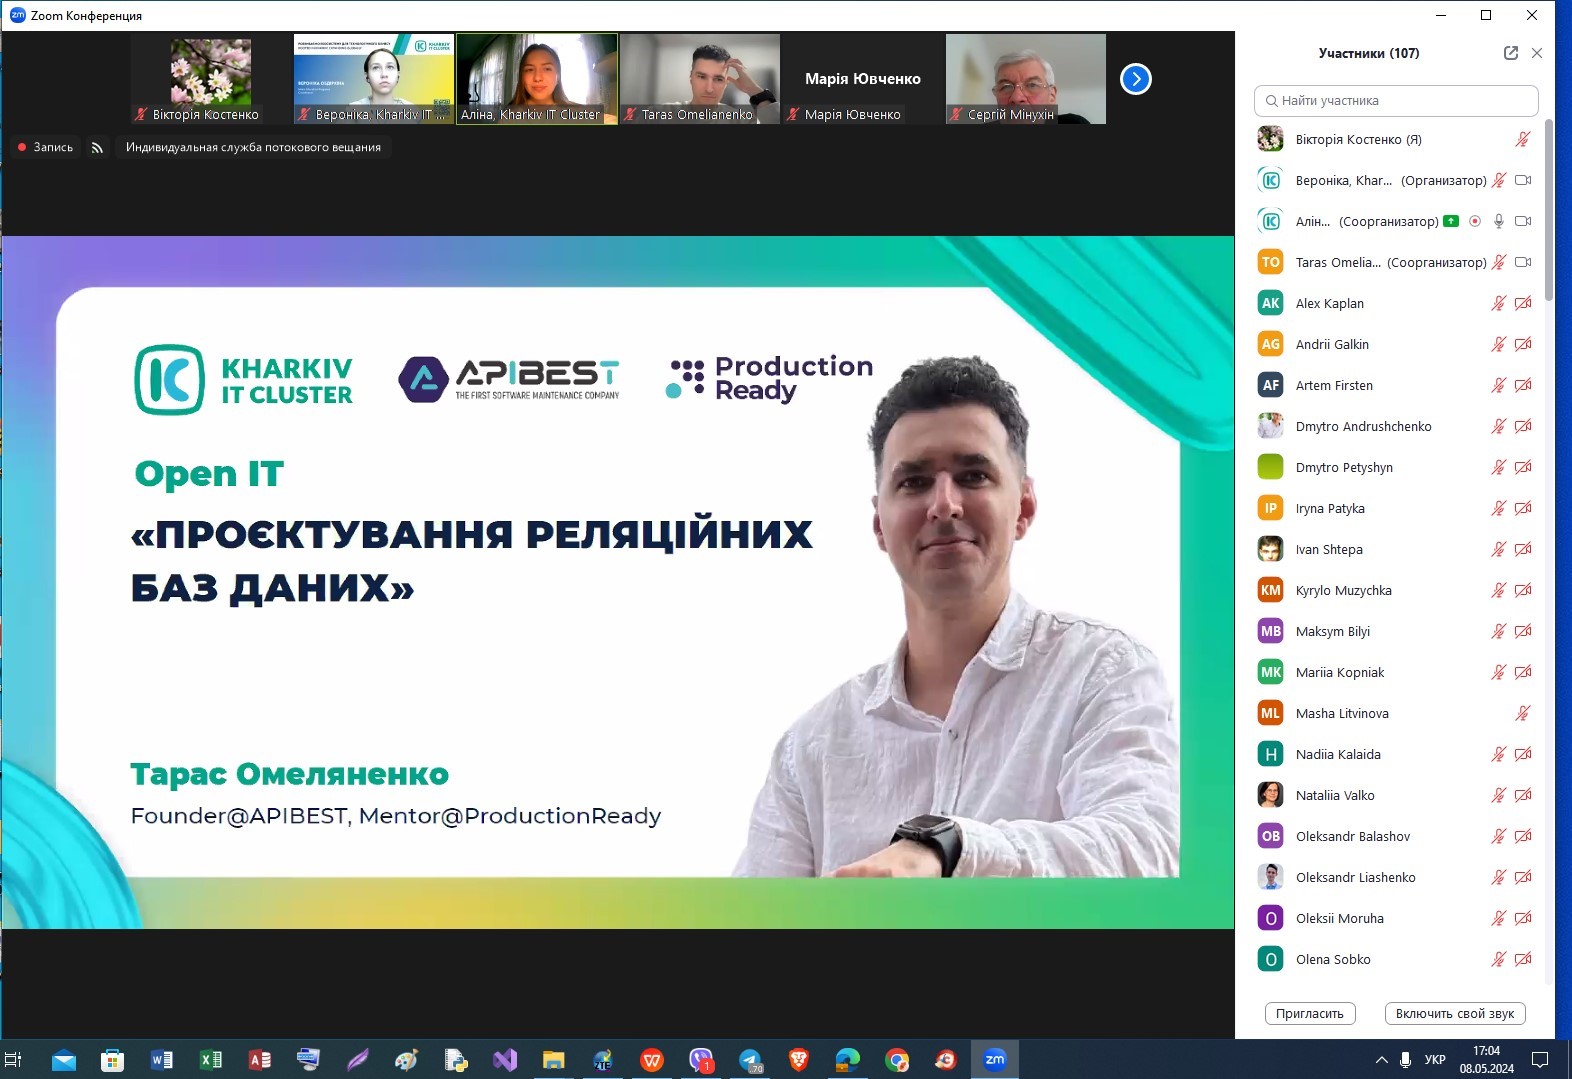This screenshot has width=1572, height=1079.
Task: Select participant Oleksandr Balashov
Action: [1396, 836]
